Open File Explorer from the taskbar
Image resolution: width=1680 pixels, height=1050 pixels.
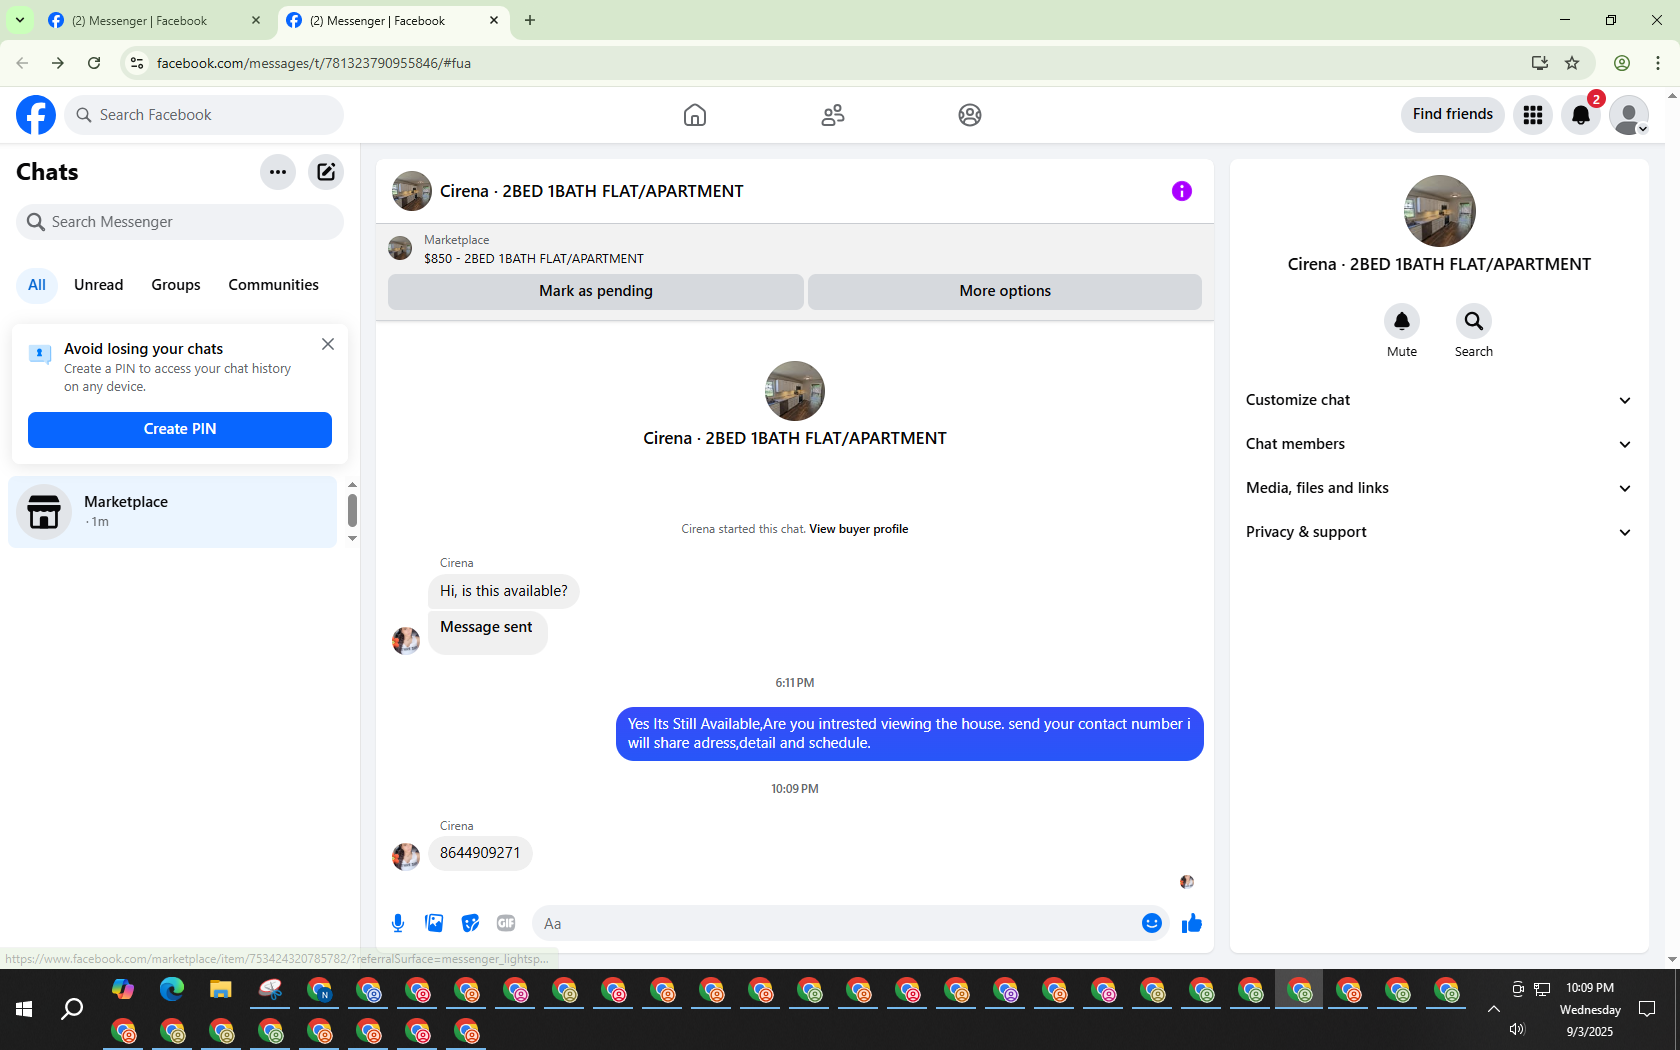pos(221,990)
